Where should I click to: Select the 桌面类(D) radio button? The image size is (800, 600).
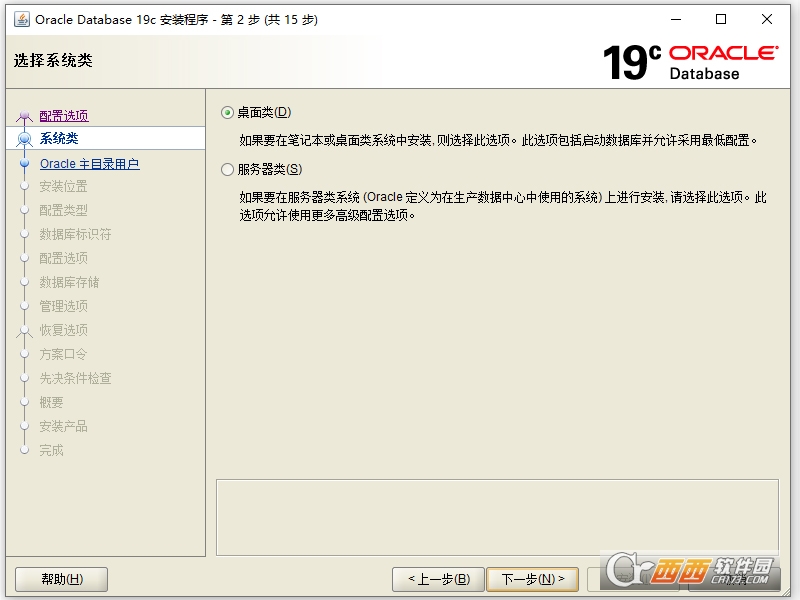click(227, 113)
